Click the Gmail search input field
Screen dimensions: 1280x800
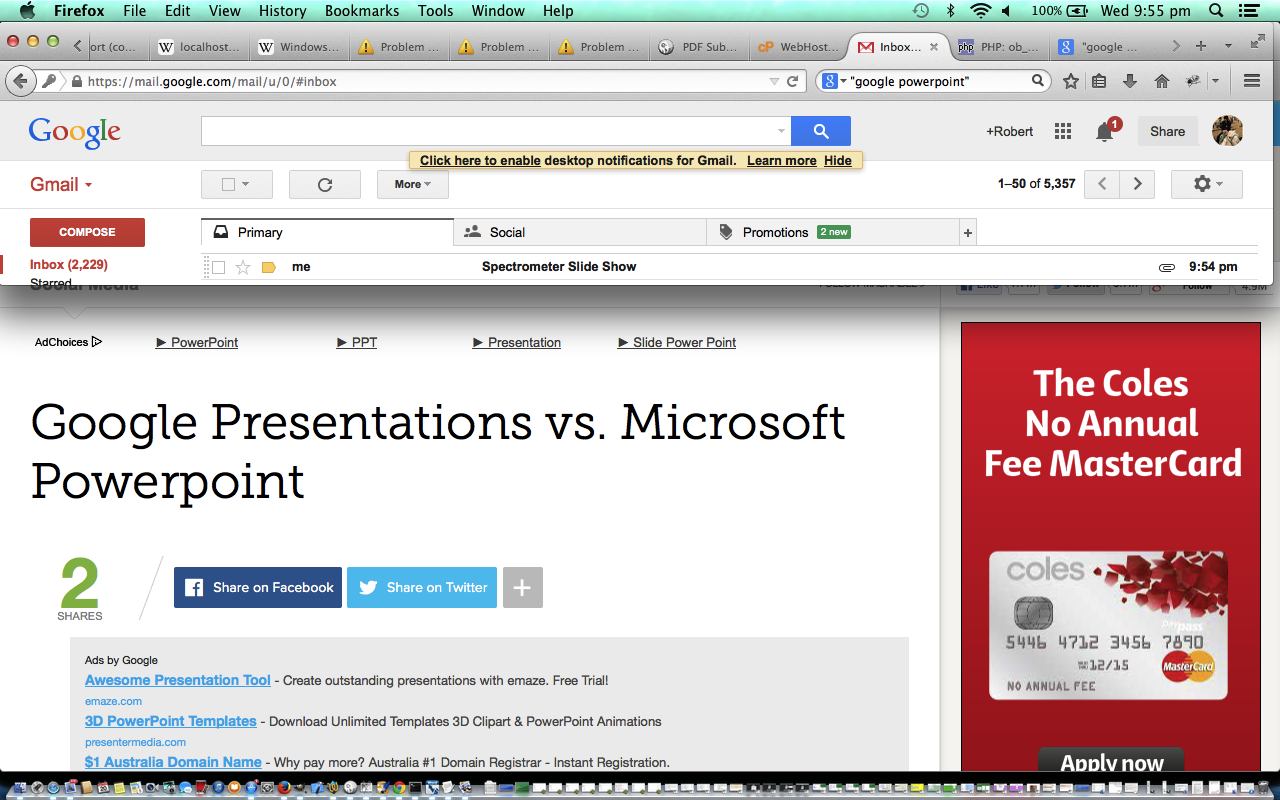coord(490,131)
